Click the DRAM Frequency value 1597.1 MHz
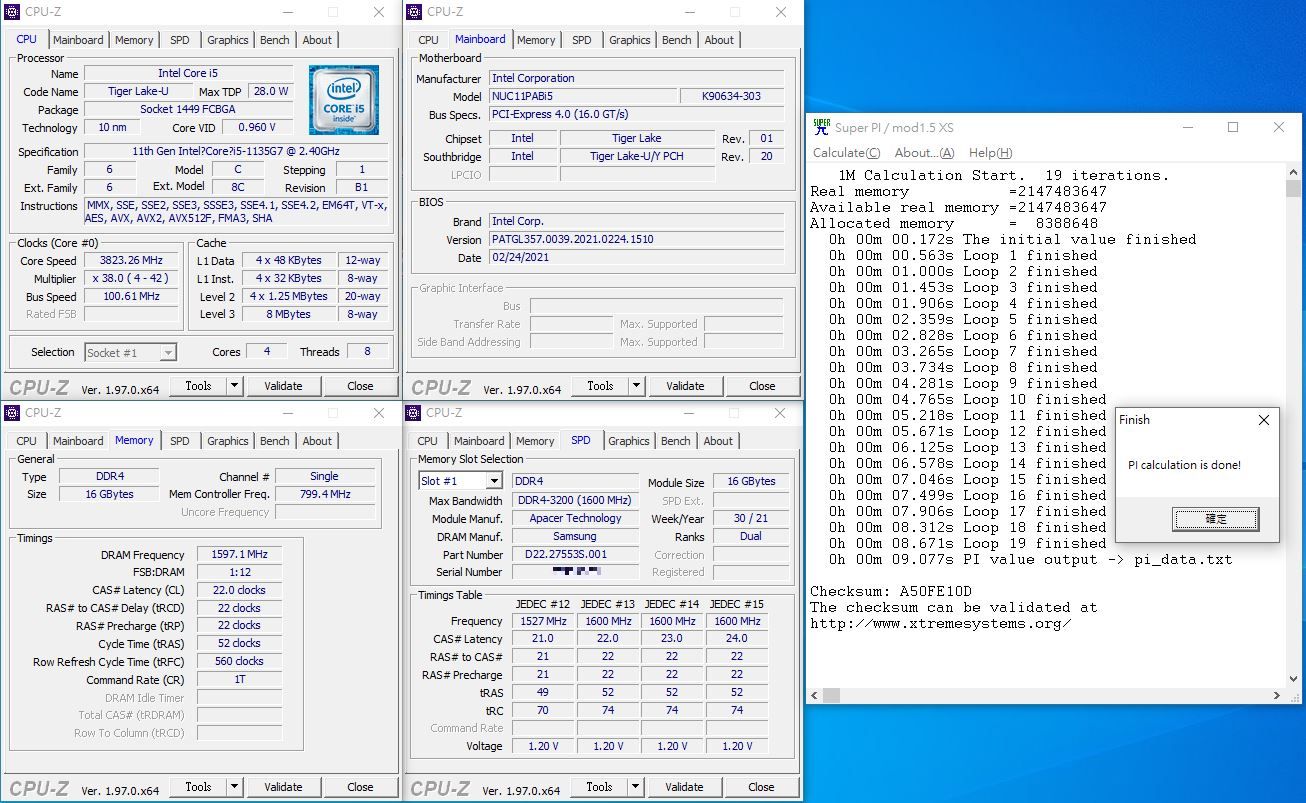This screenshot has height=803, width=1306. (x=239, y=555)
